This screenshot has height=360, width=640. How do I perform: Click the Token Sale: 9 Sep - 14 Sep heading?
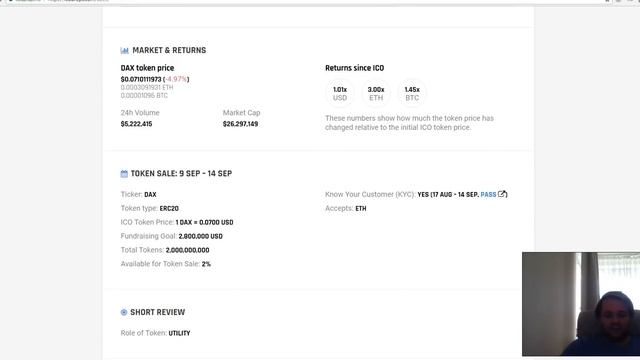[x=181, y=173]
